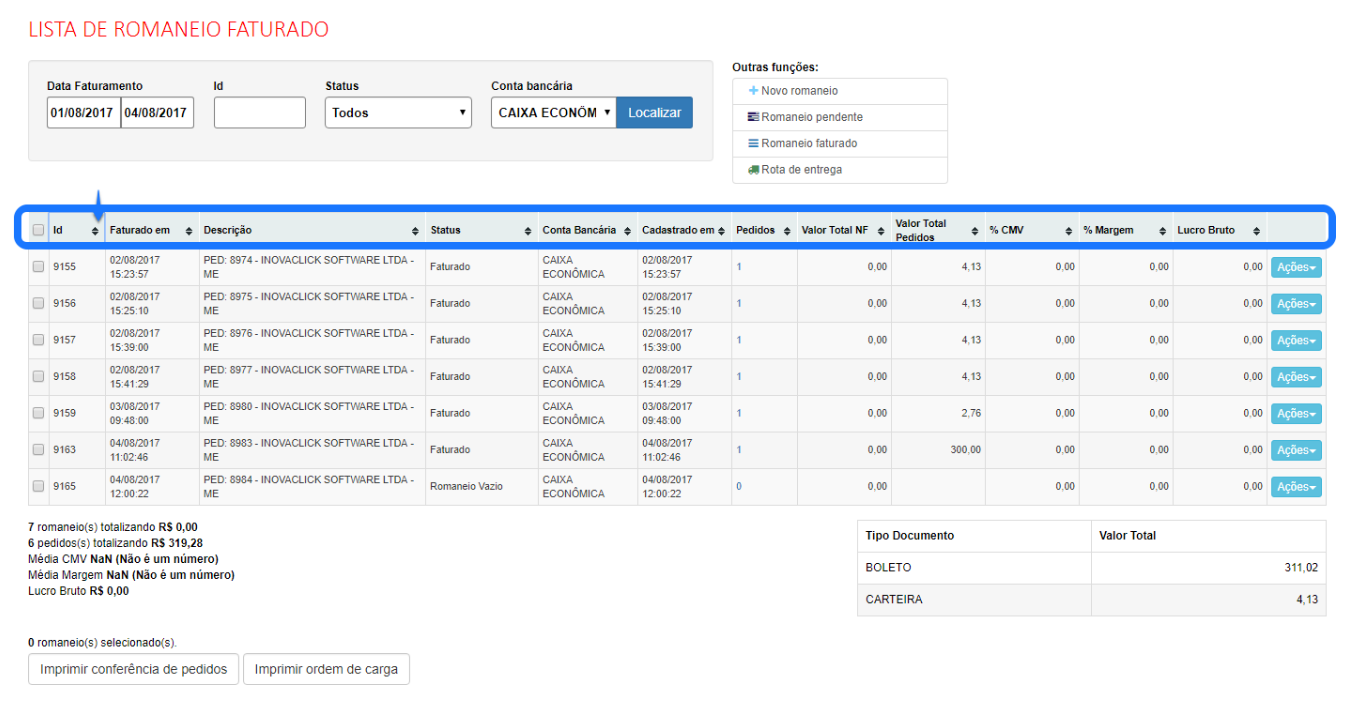Open pedidos link for romaneio 9159

pyautogui.click(x=739, y=413)
